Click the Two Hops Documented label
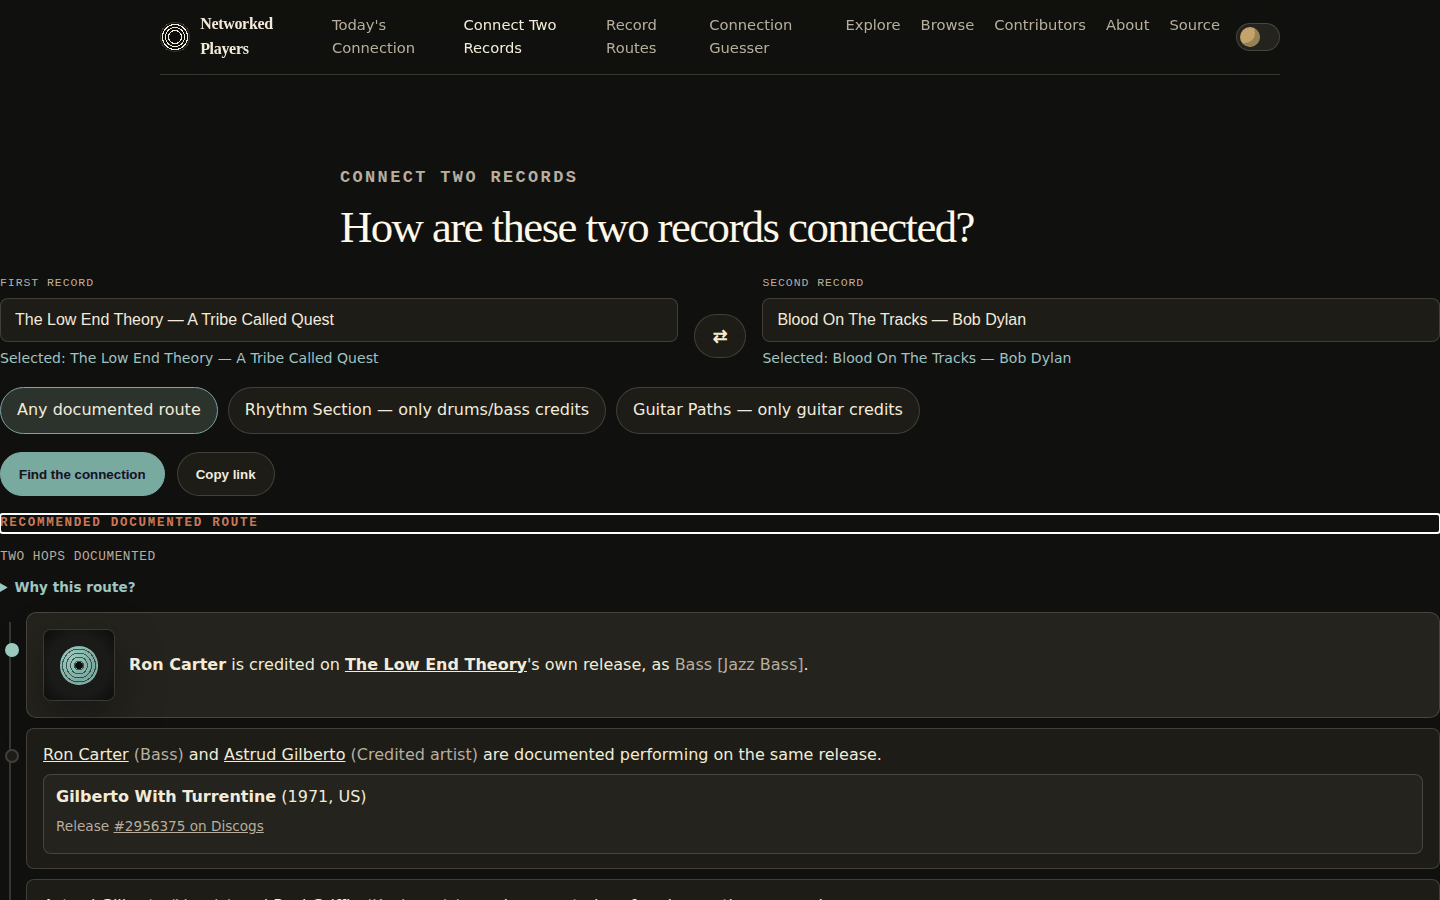1440x900 pixels. click(78, 556)
